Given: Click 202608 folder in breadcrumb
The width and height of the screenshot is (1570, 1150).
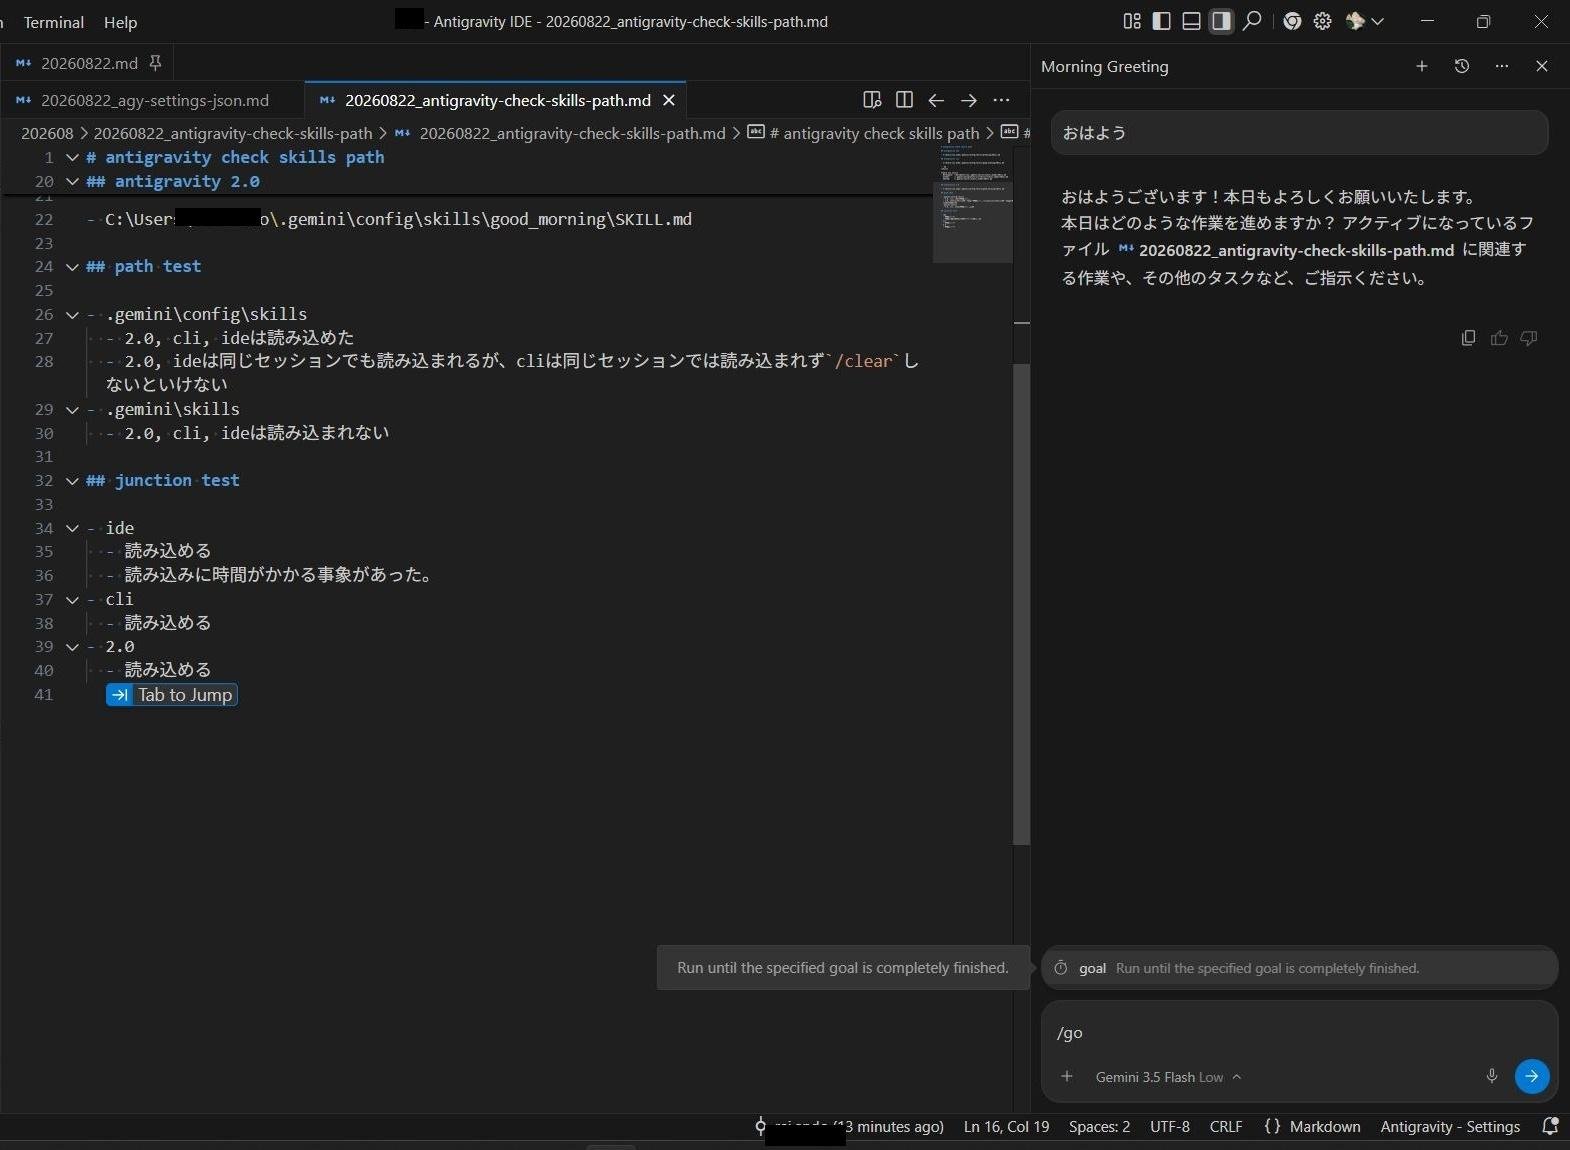Looking at the screenshot, I should 47,133.
